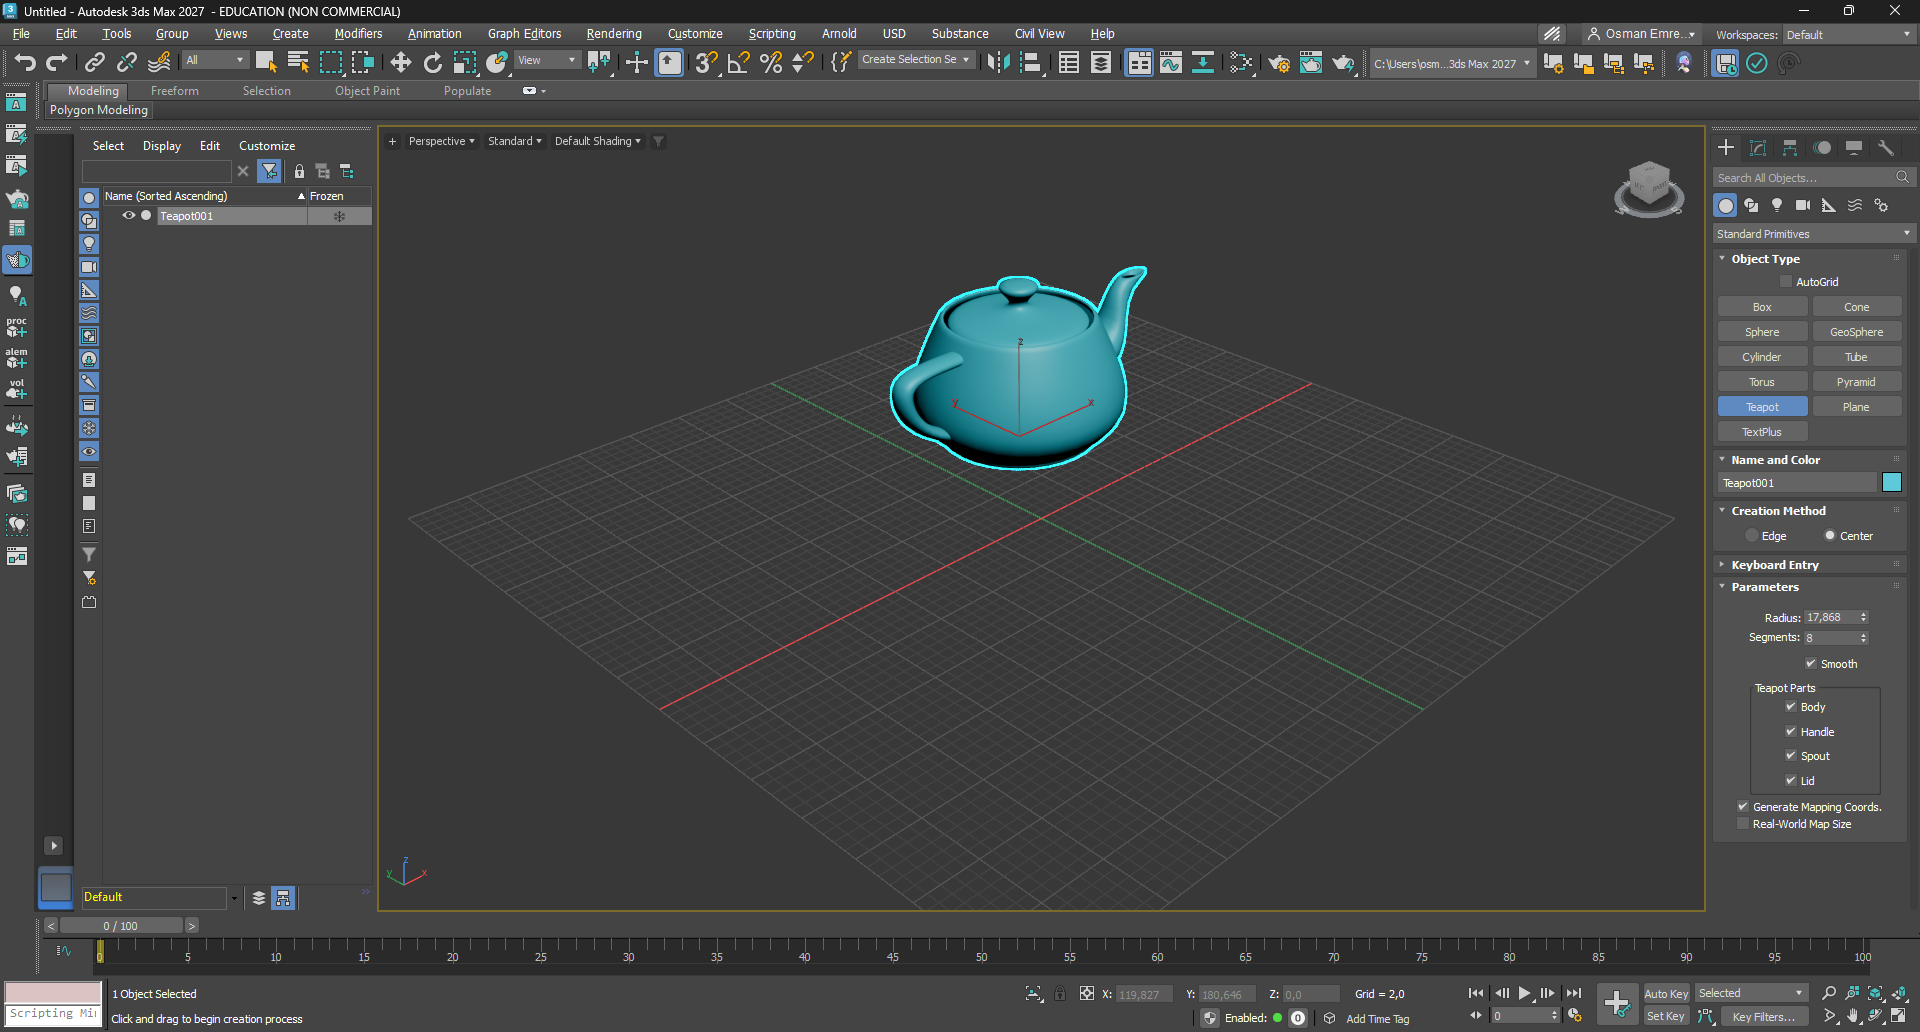Click the Pyramid primitive button
This screenshot has width=1920, height=1032.
click(x=1856, y=382)
